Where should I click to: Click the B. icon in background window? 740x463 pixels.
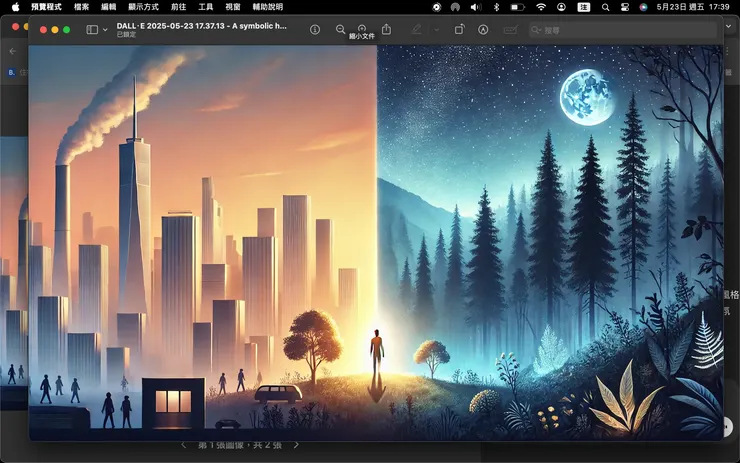(x=11, y=72)
